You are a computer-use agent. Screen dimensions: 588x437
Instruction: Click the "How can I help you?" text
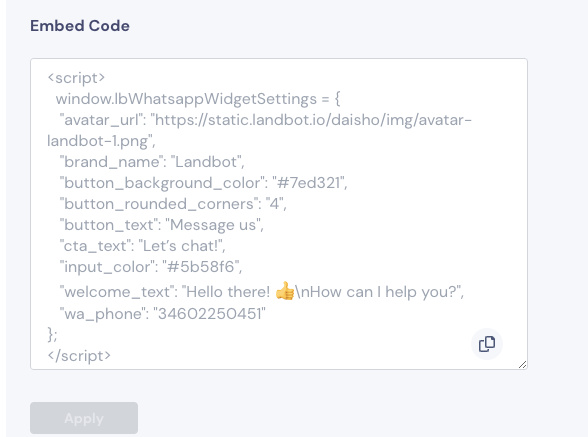pyautogui.click(x=381, y=292)
